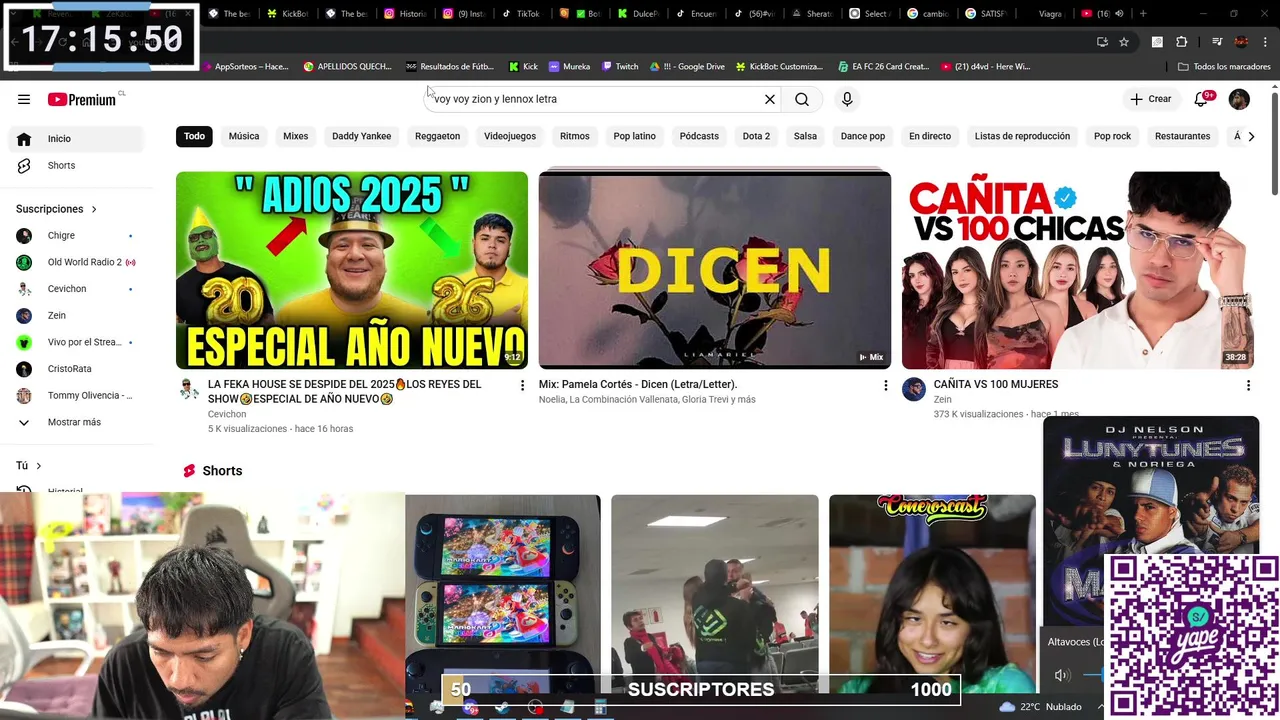This screenshot has height=720, width=1280.
Task: Open the office hug Short
Action: tap(715, 595)
